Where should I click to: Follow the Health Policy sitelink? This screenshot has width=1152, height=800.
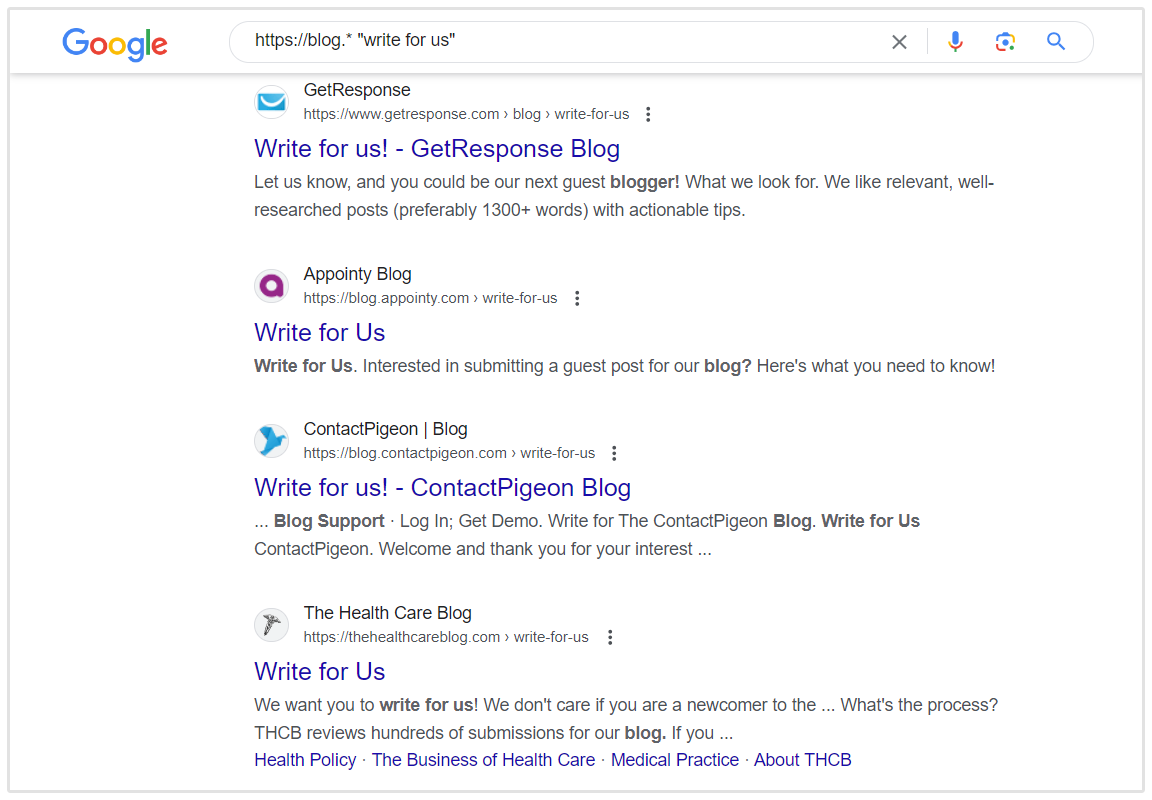pos(305,760)
